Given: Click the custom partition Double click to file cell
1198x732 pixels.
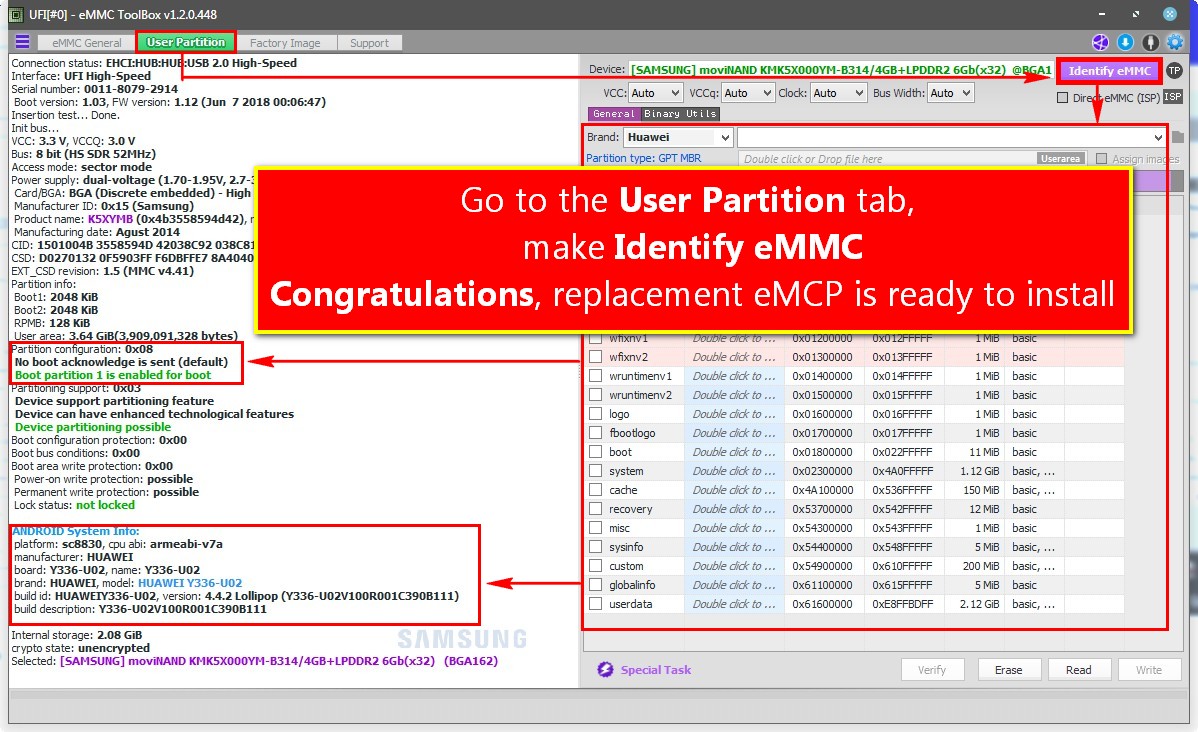Looking at the screenshot, I should pos(733,566).
